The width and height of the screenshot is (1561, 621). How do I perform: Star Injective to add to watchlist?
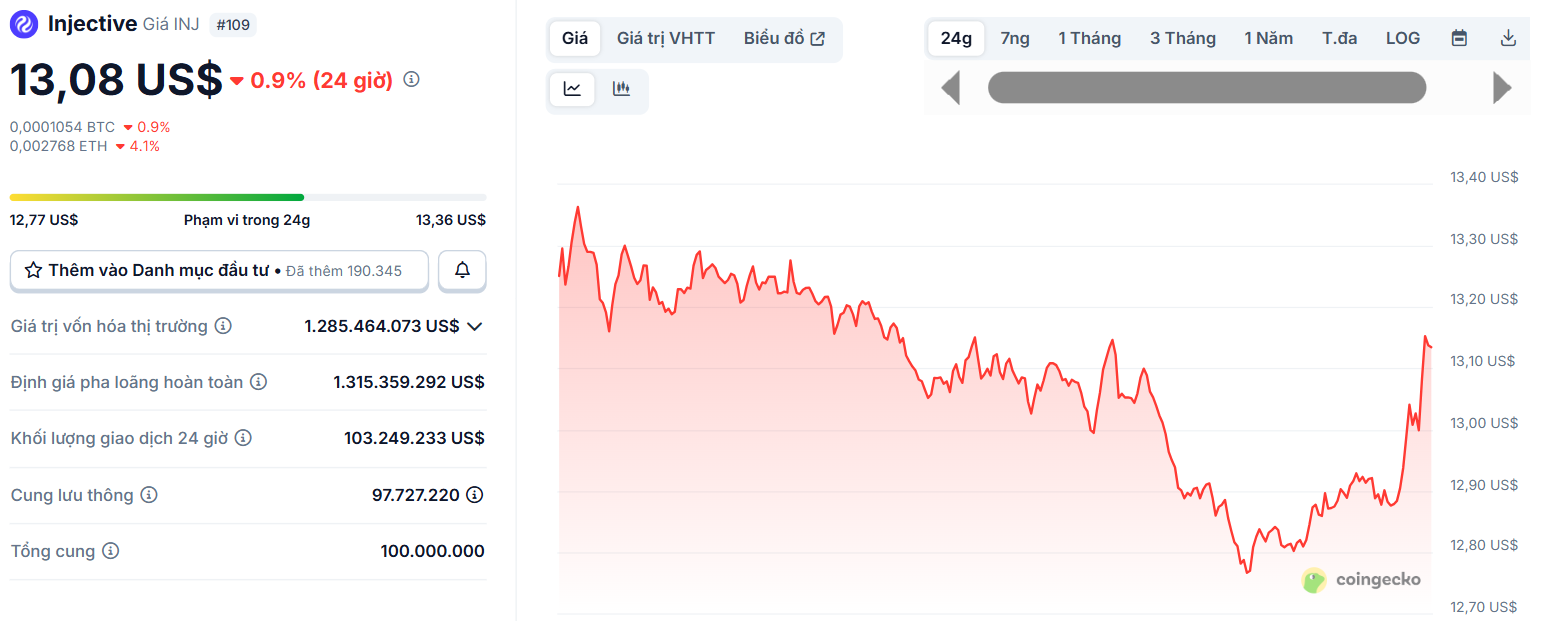point(35,269)
